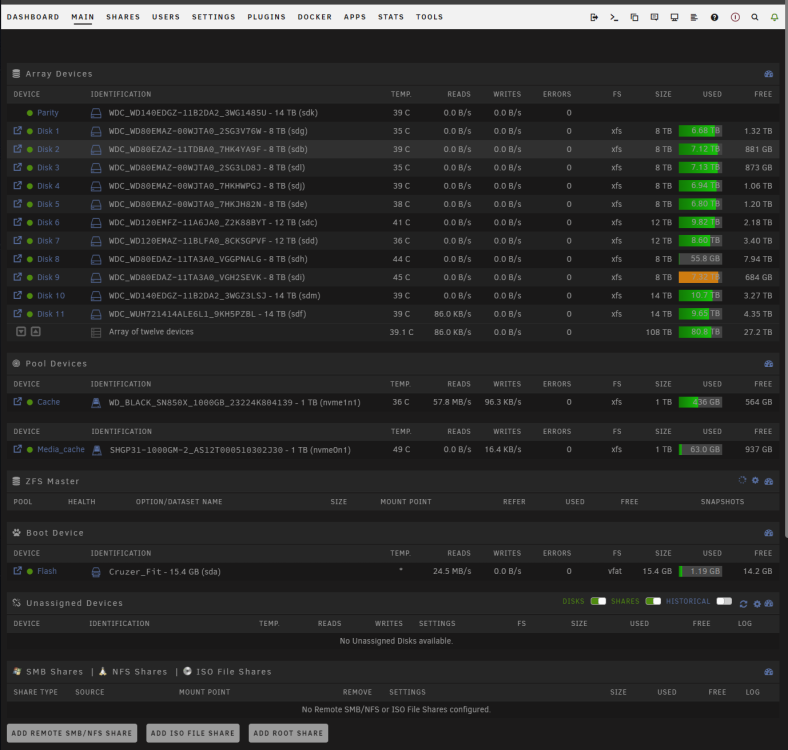This screenshot has width=788, height=750.
Task: Open the logout icon in top bar
Action: (594, 17)
